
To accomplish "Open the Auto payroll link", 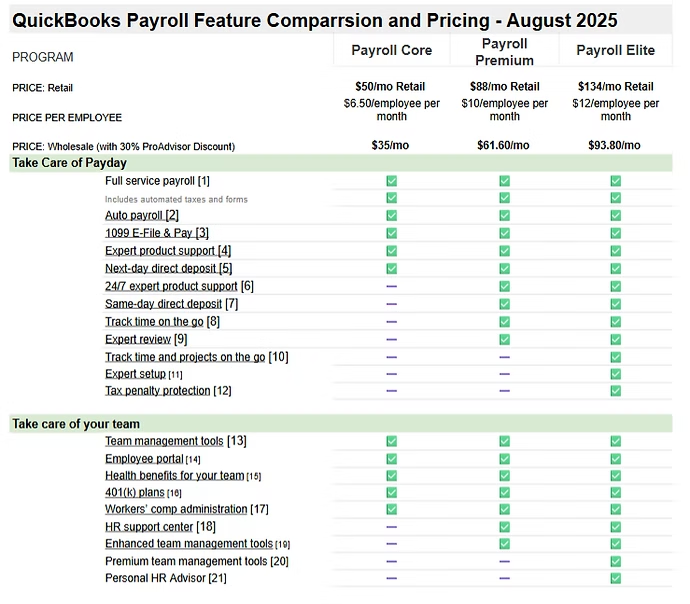I will click(133, 215).
